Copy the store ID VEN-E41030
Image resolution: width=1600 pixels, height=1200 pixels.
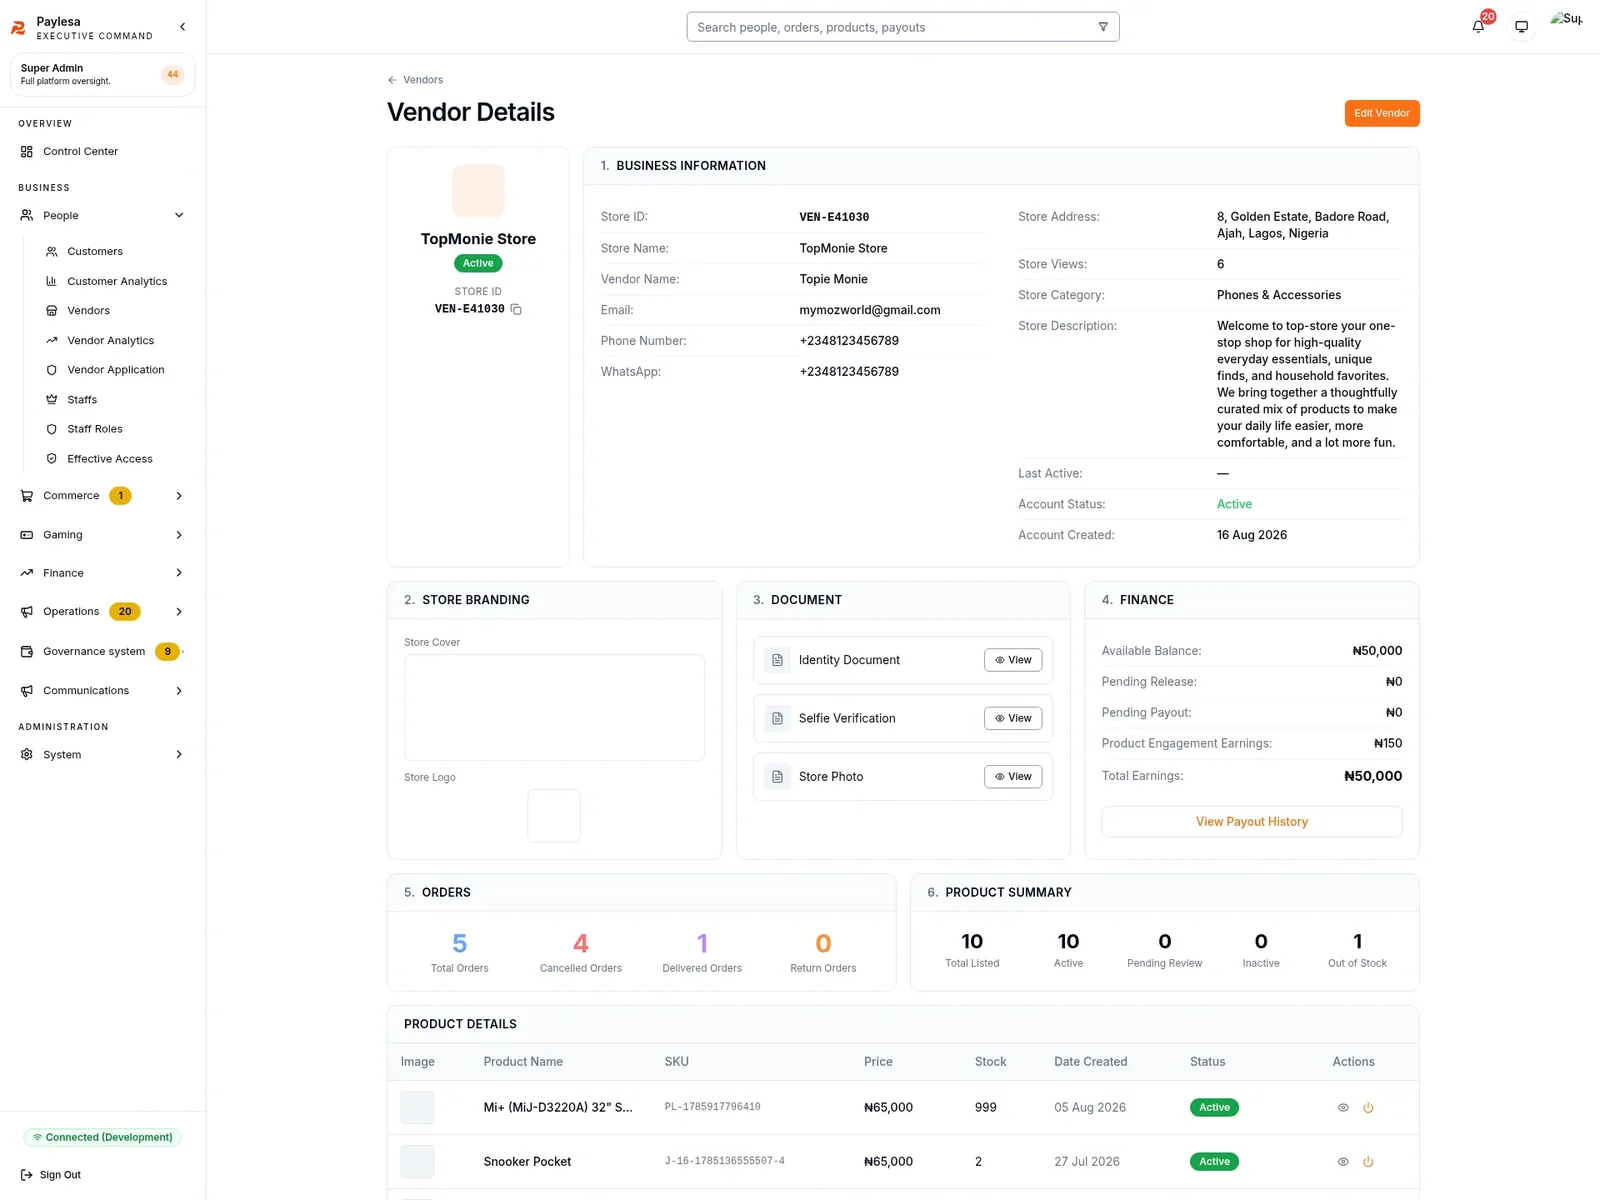coord(516,309)
